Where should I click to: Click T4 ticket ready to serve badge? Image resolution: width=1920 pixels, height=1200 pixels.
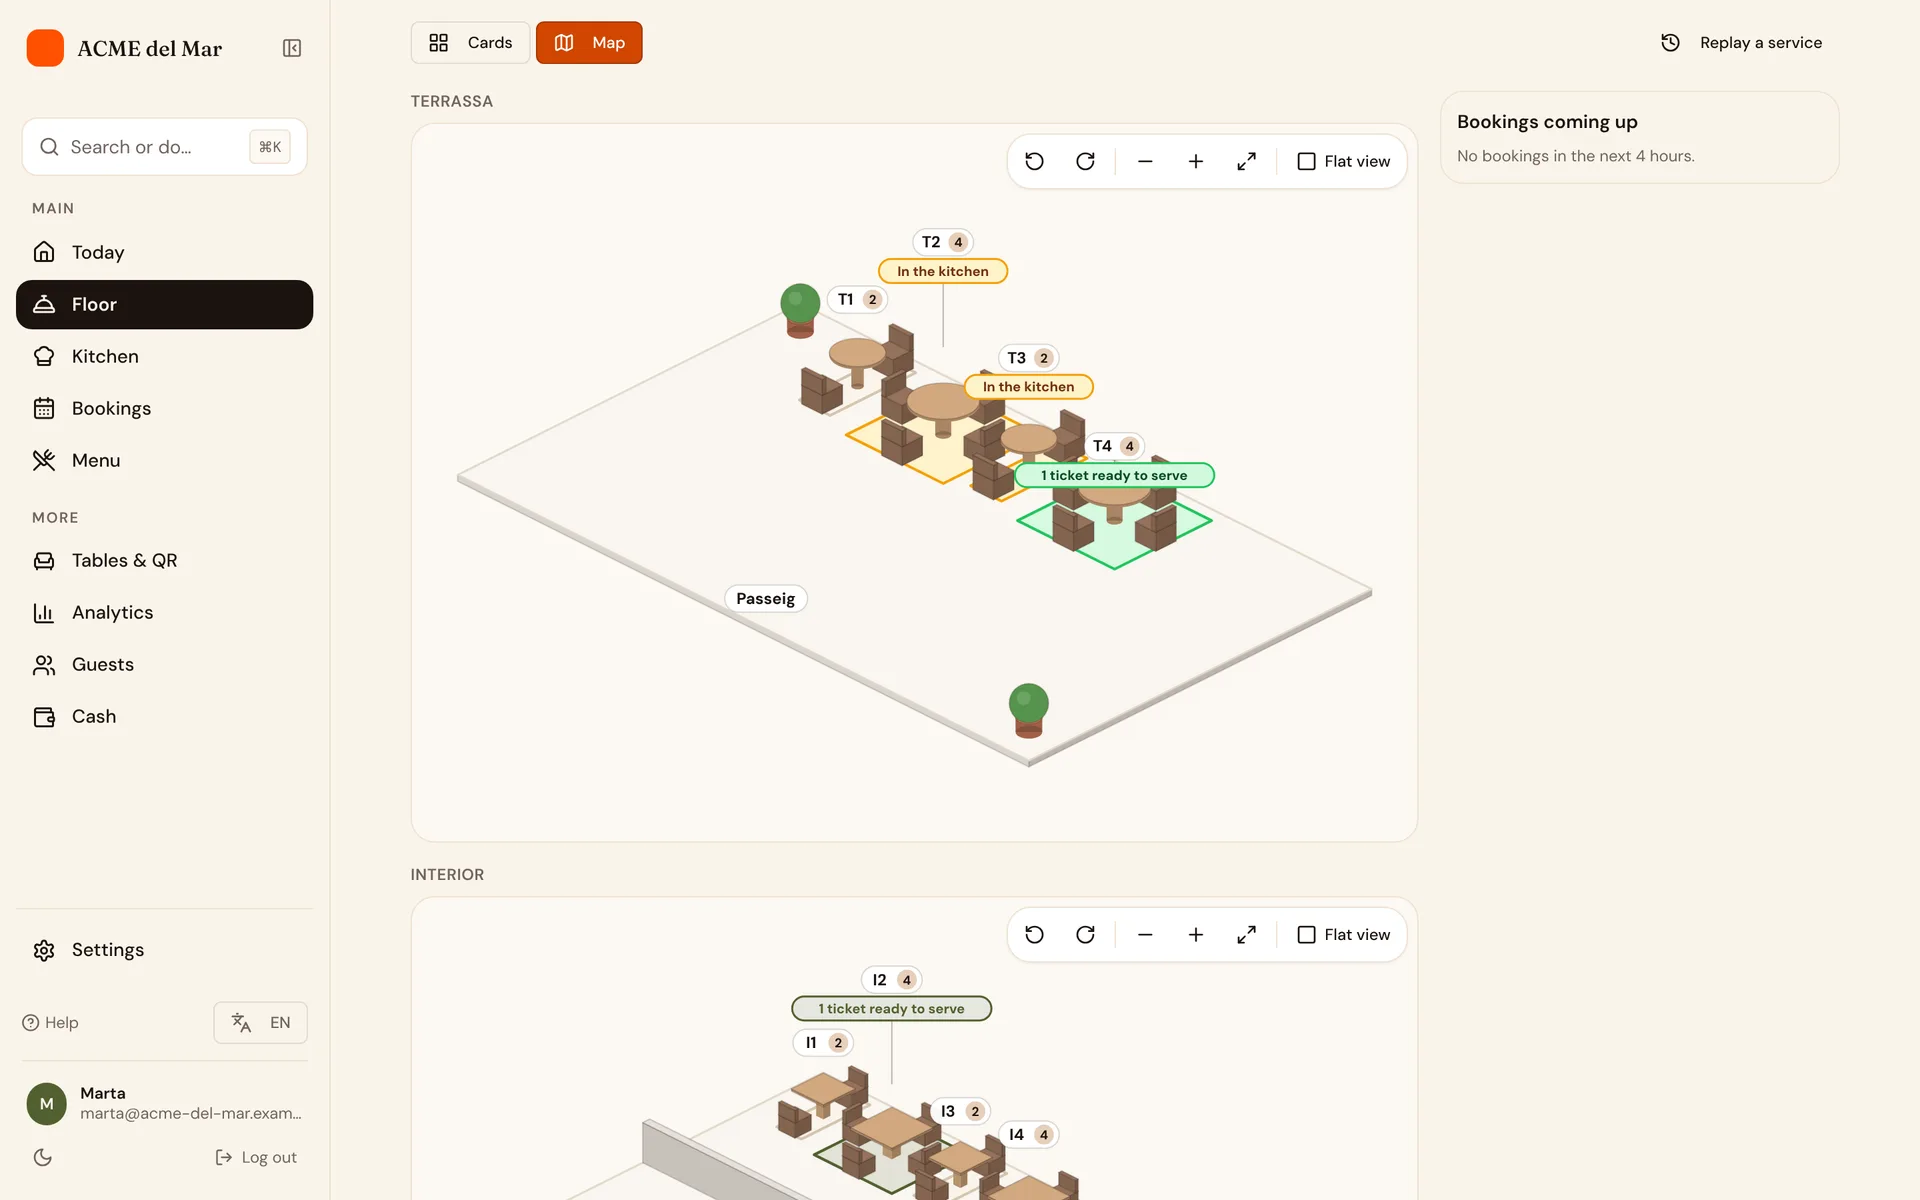coord(1114,475)
